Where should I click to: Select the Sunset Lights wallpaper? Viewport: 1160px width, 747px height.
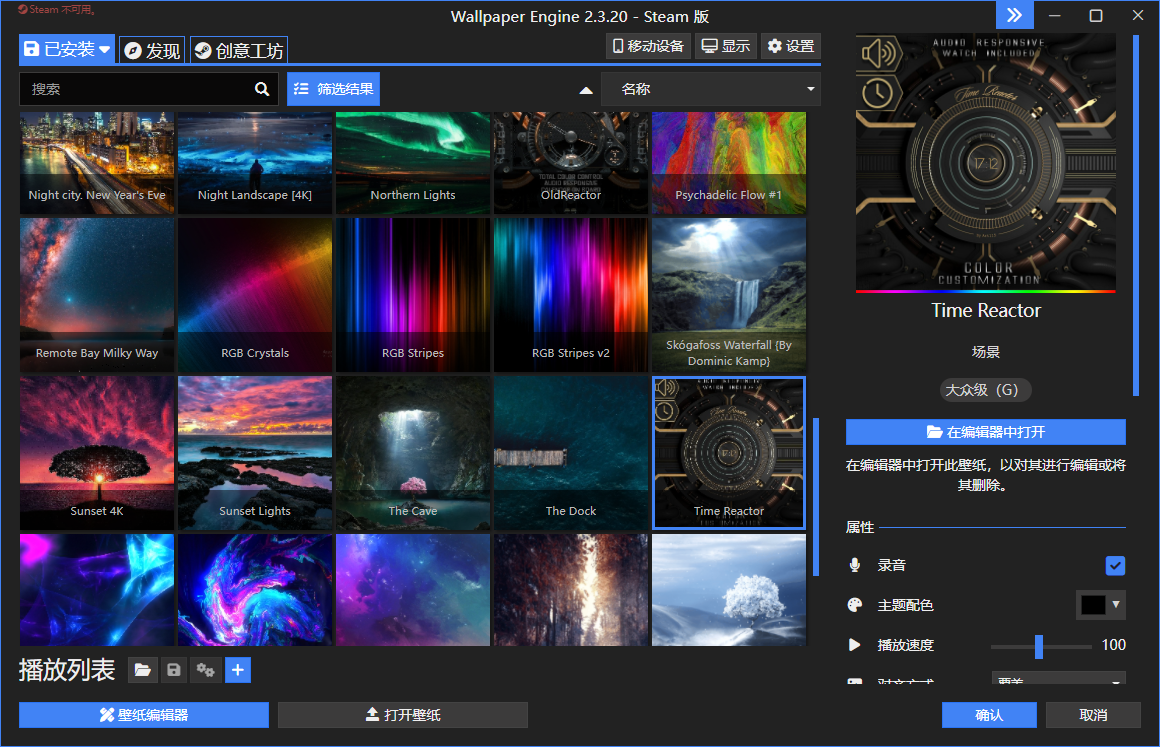(254, 453)
